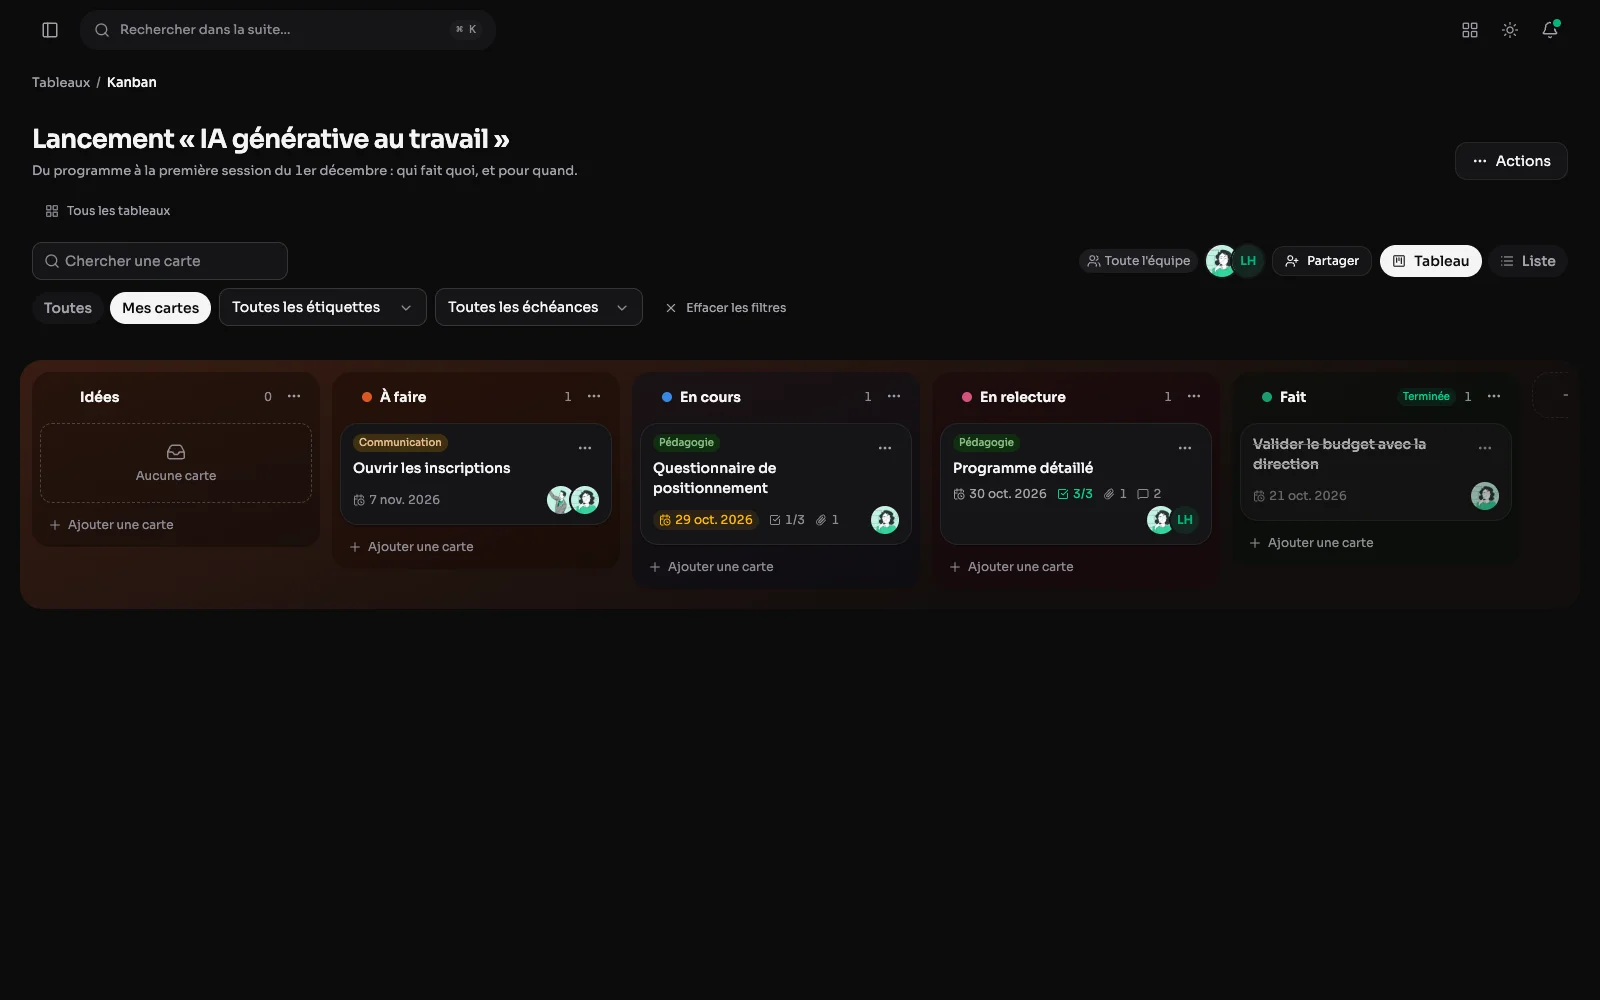Viewport: 1600px width, 1000px height.
Task: Open the Fait column options menu
Action: pyautogui.click(x=1494, y=397)
